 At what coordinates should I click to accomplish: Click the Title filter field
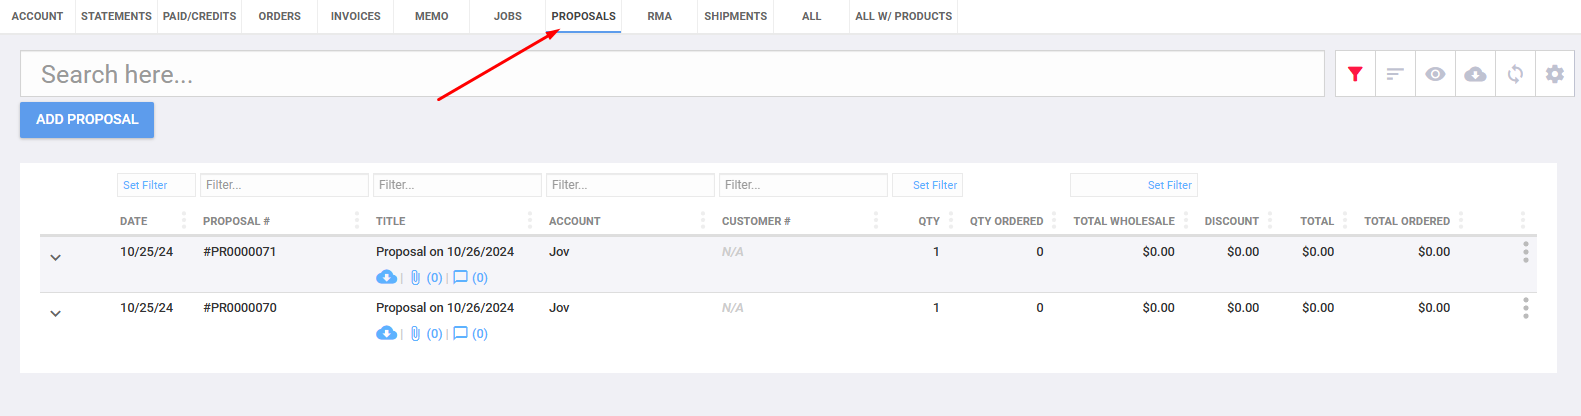[457, 185]
